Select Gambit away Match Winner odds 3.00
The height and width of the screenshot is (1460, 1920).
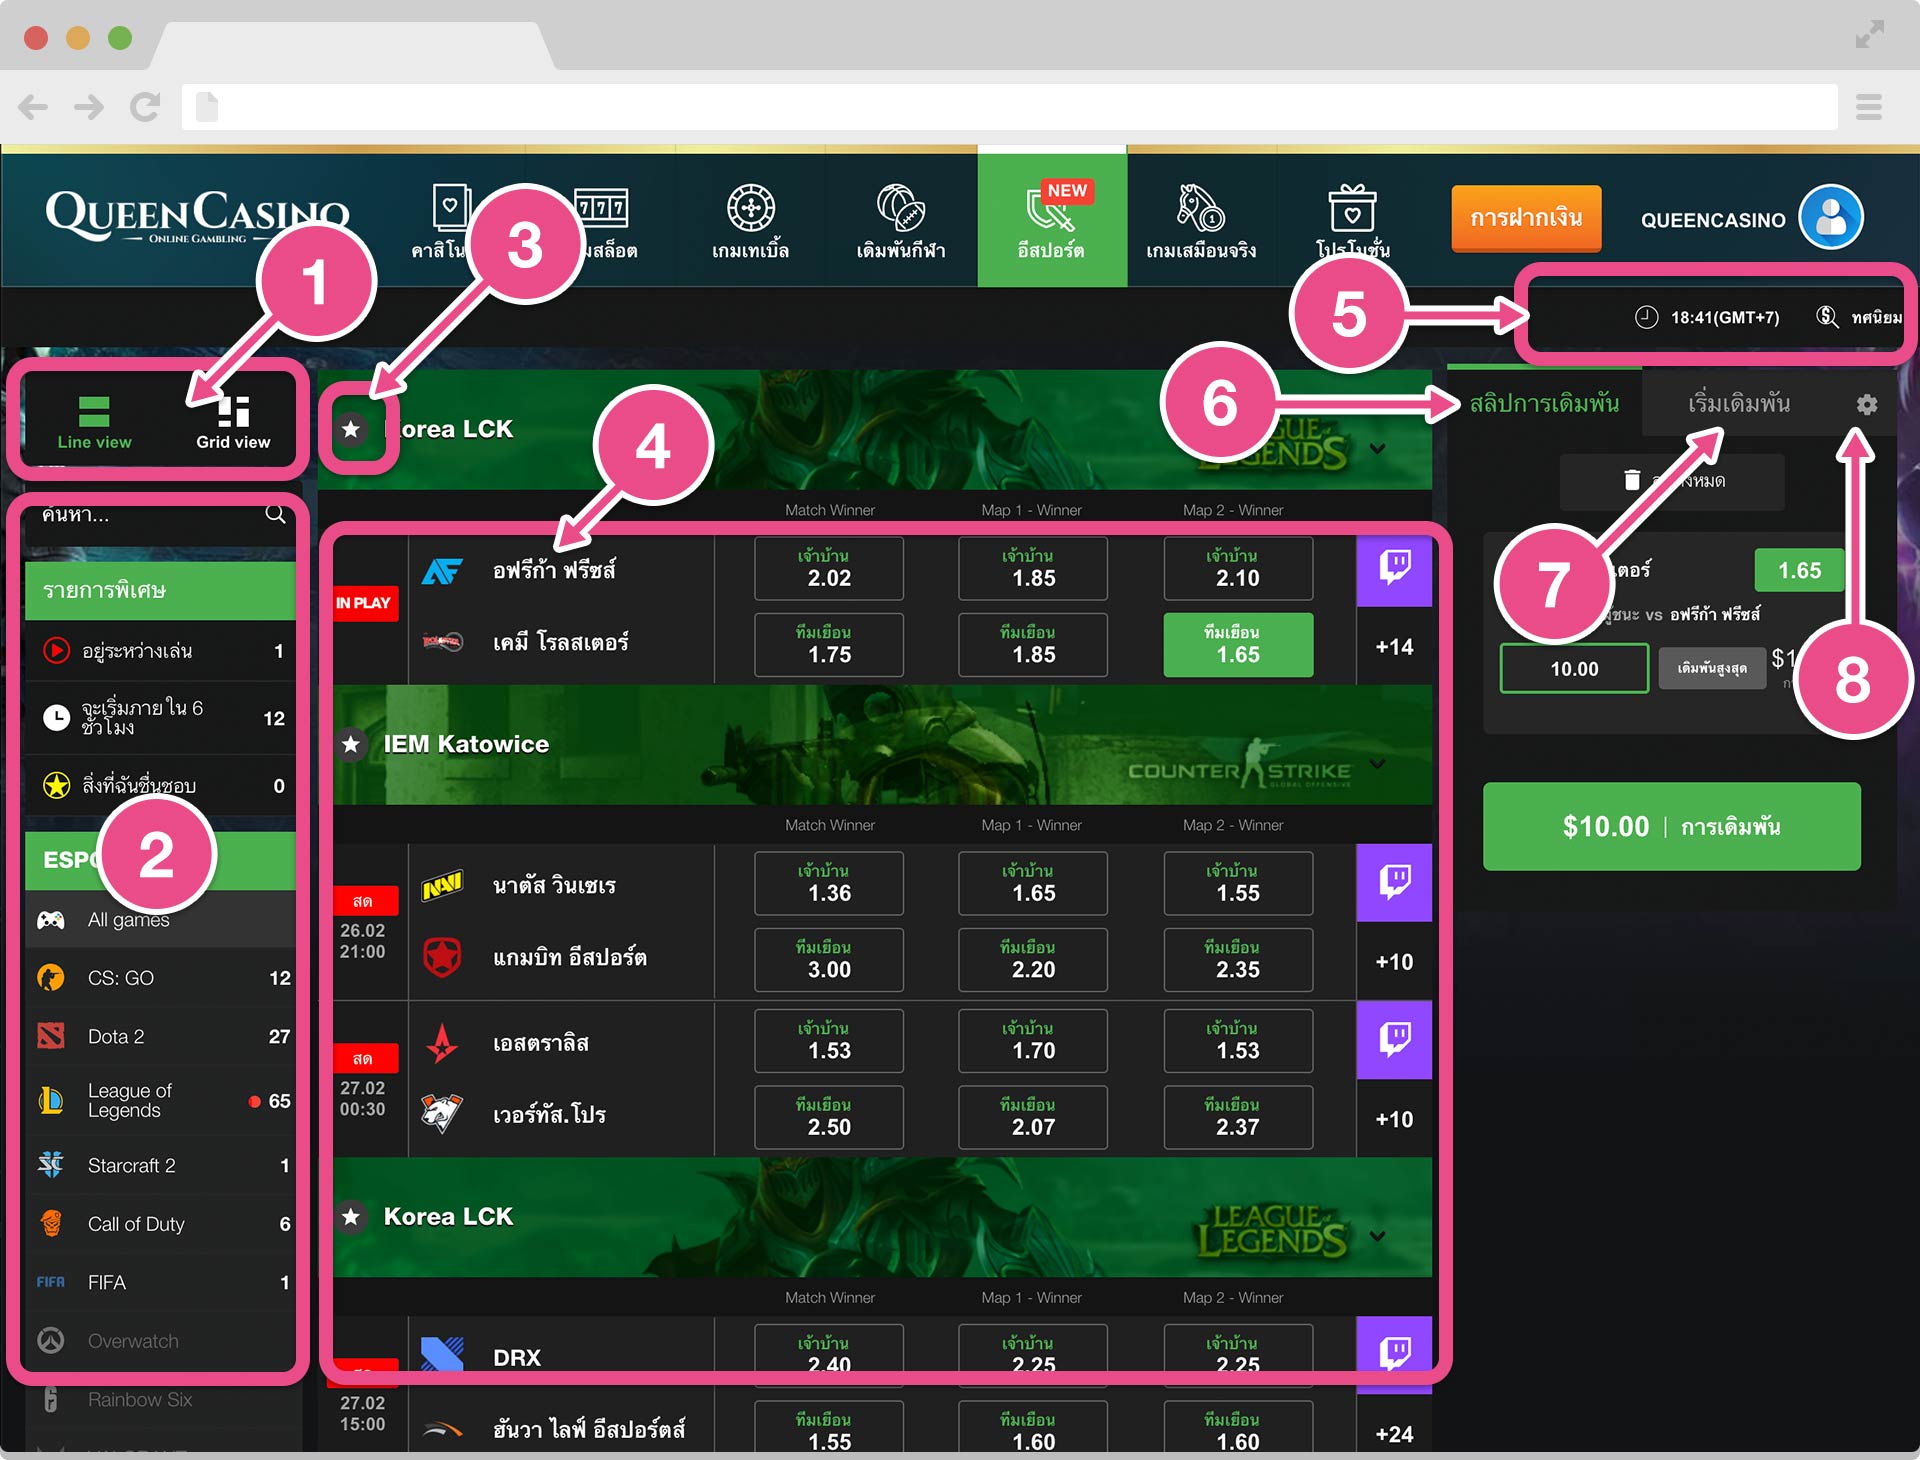[x=829, y=960]
